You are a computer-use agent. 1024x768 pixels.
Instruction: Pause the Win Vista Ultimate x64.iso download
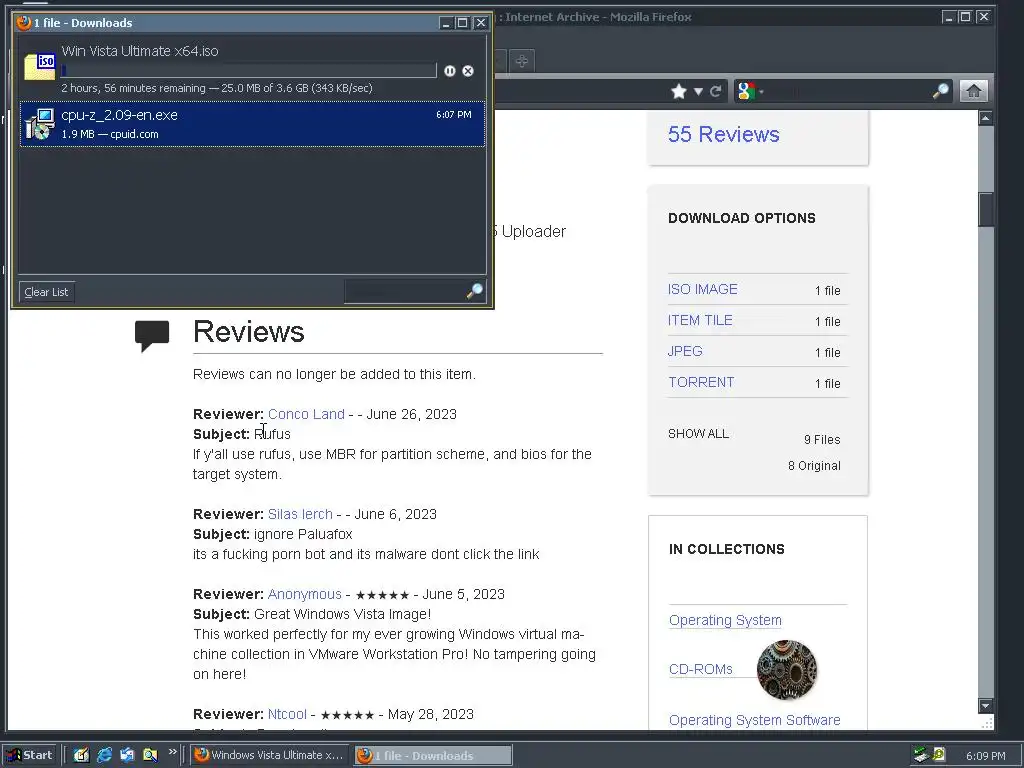coord(450,71)
